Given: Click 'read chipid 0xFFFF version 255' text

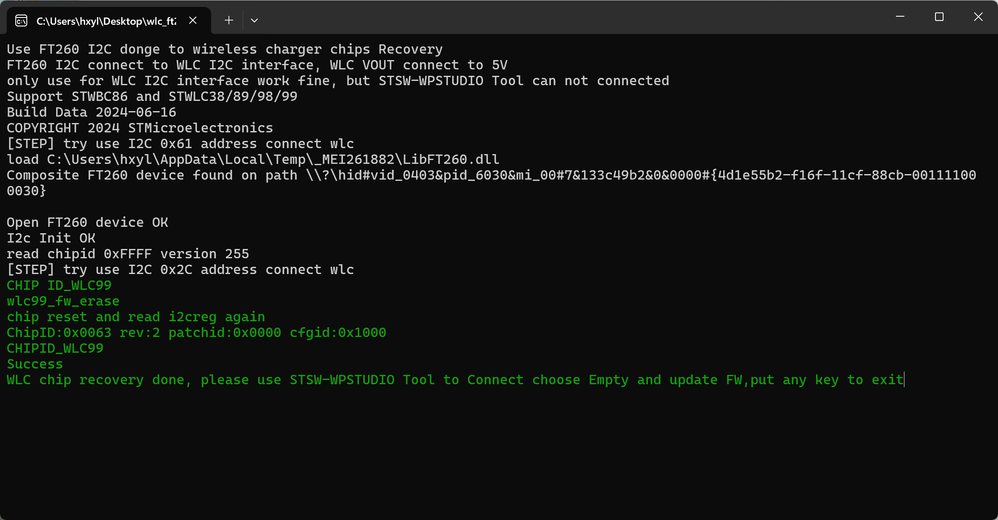Looking at the screenshot, I should pyautogui.click(x=128, y=254).
